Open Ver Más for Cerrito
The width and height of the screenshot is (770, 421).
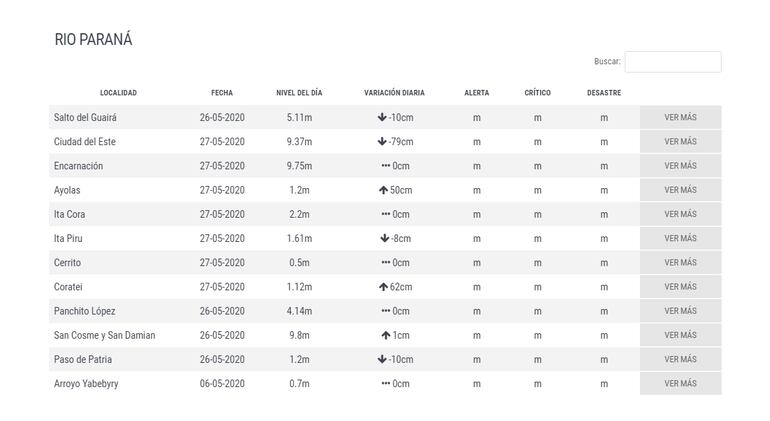[680, 263]
